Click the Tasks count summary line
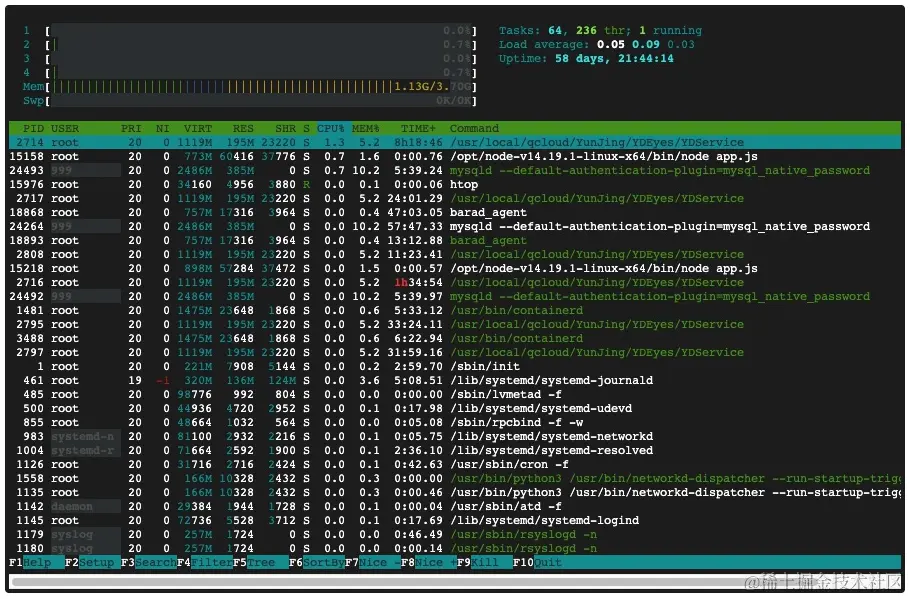This screenshot has height=599, width=910. click(600, 31)
